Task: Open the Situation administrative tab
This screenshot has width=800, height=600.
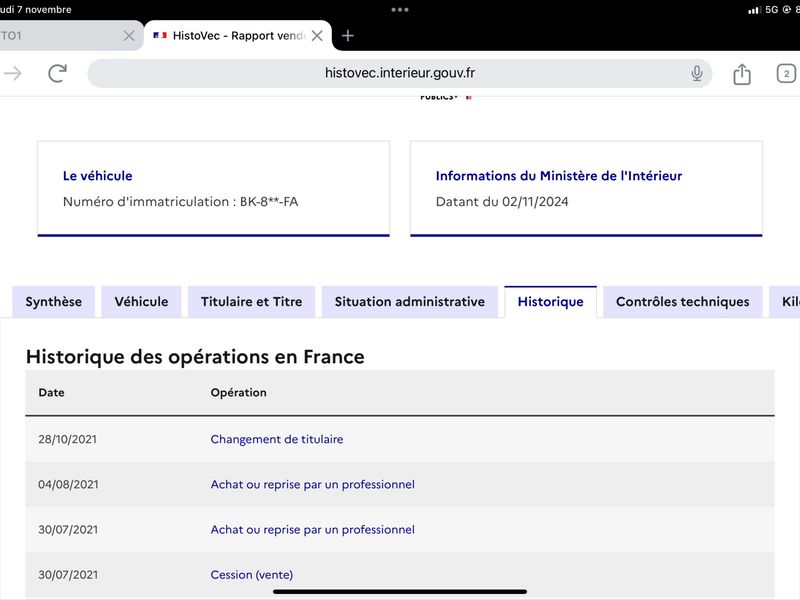Action: 410,302
